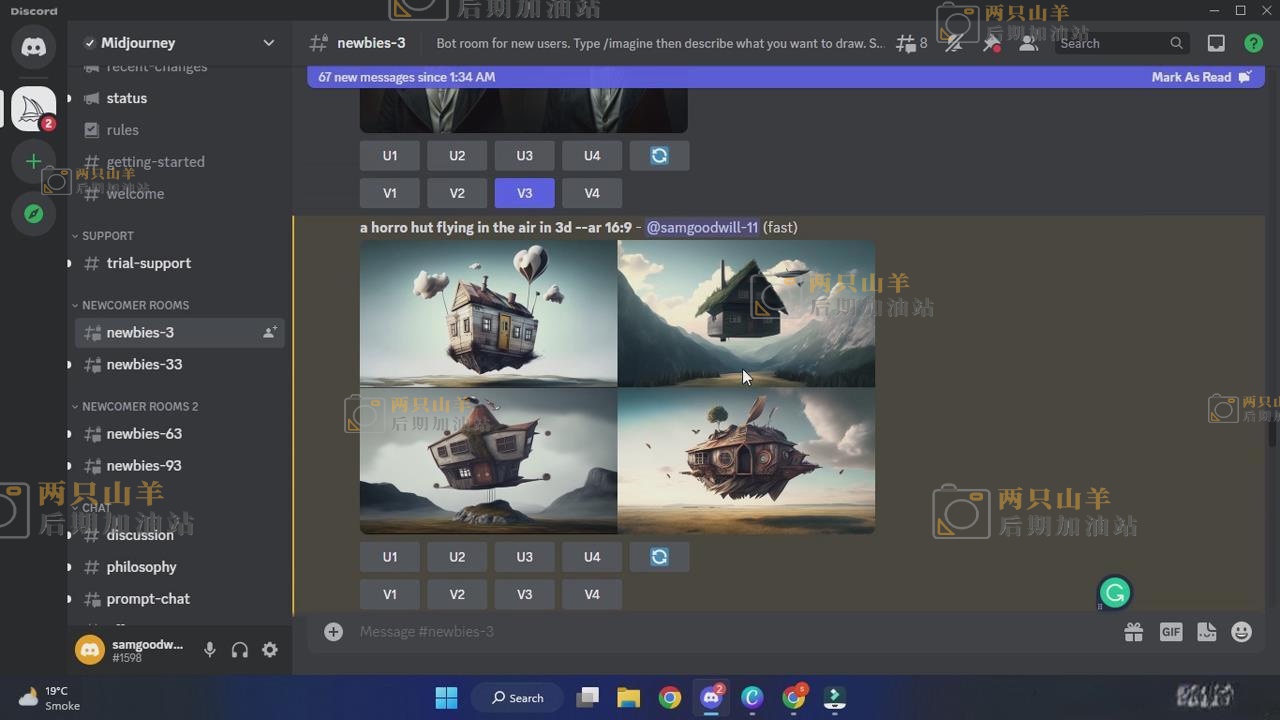The width and height of the screenshot is (1280, 720).
Task: Click the gift icon in message bar
Action: 1133,632
